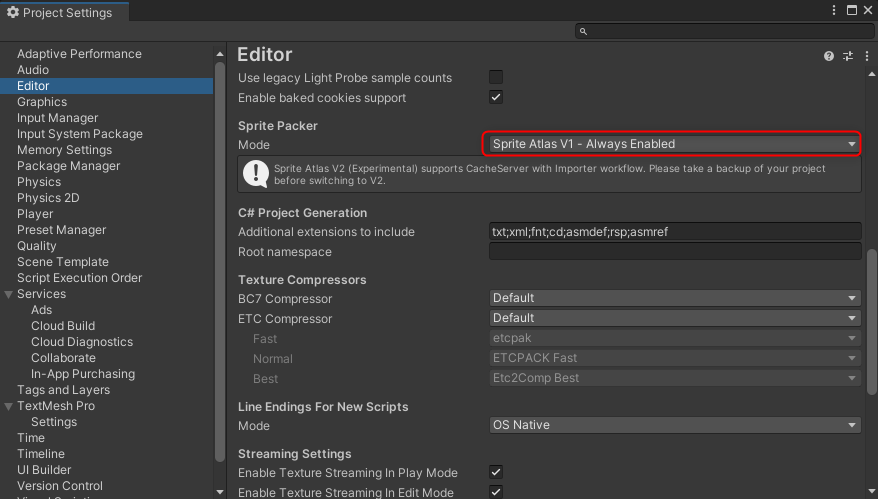878x499 pixels.
Task: Open the Normal ETCPACK Fast dropdown
Action: (674, 358)
